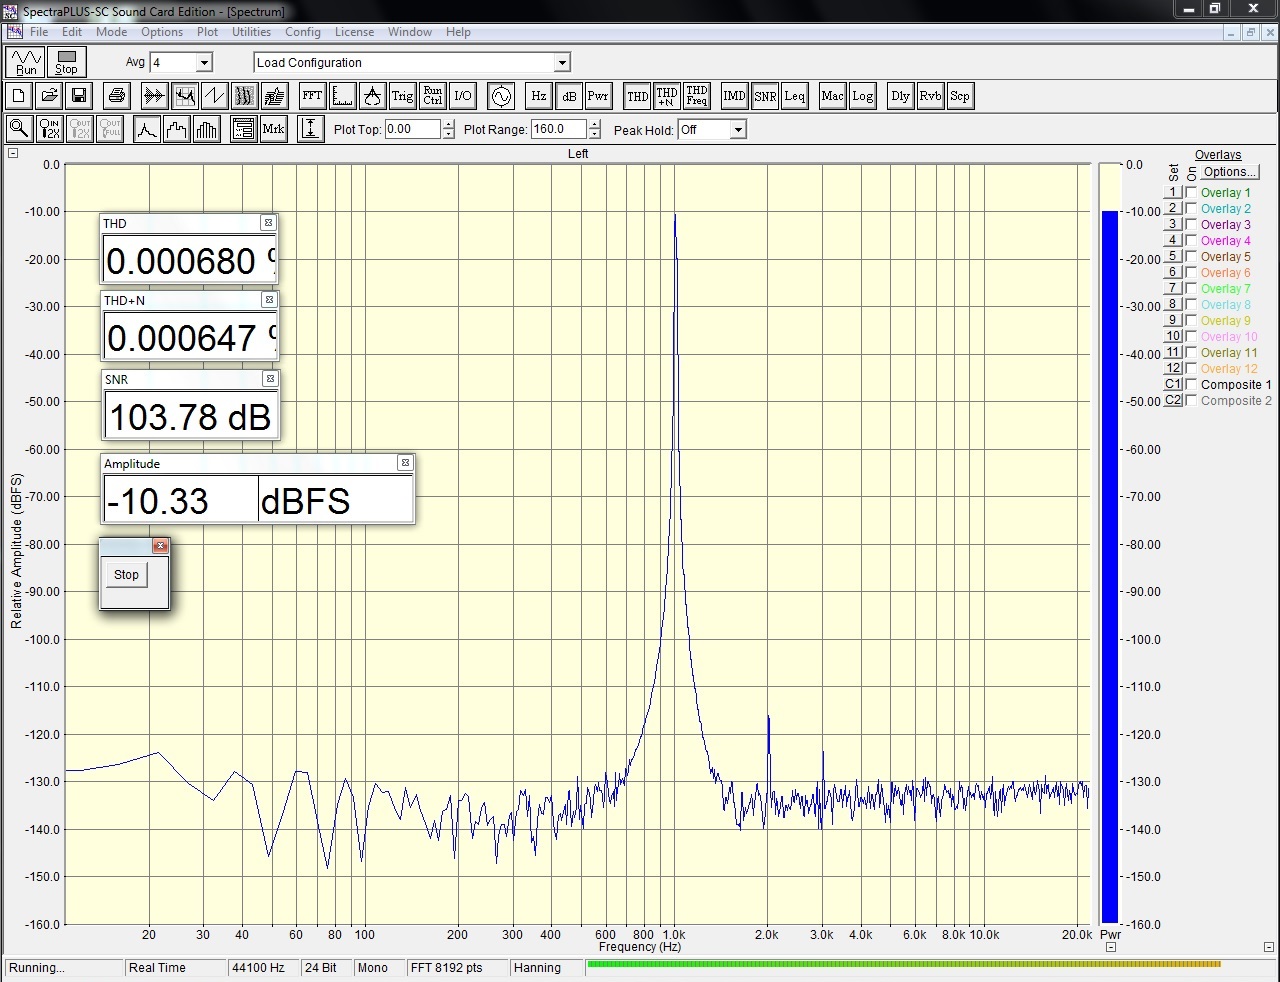
Task: Enable the Overlay 2 checkbox
Action: 1191,209
